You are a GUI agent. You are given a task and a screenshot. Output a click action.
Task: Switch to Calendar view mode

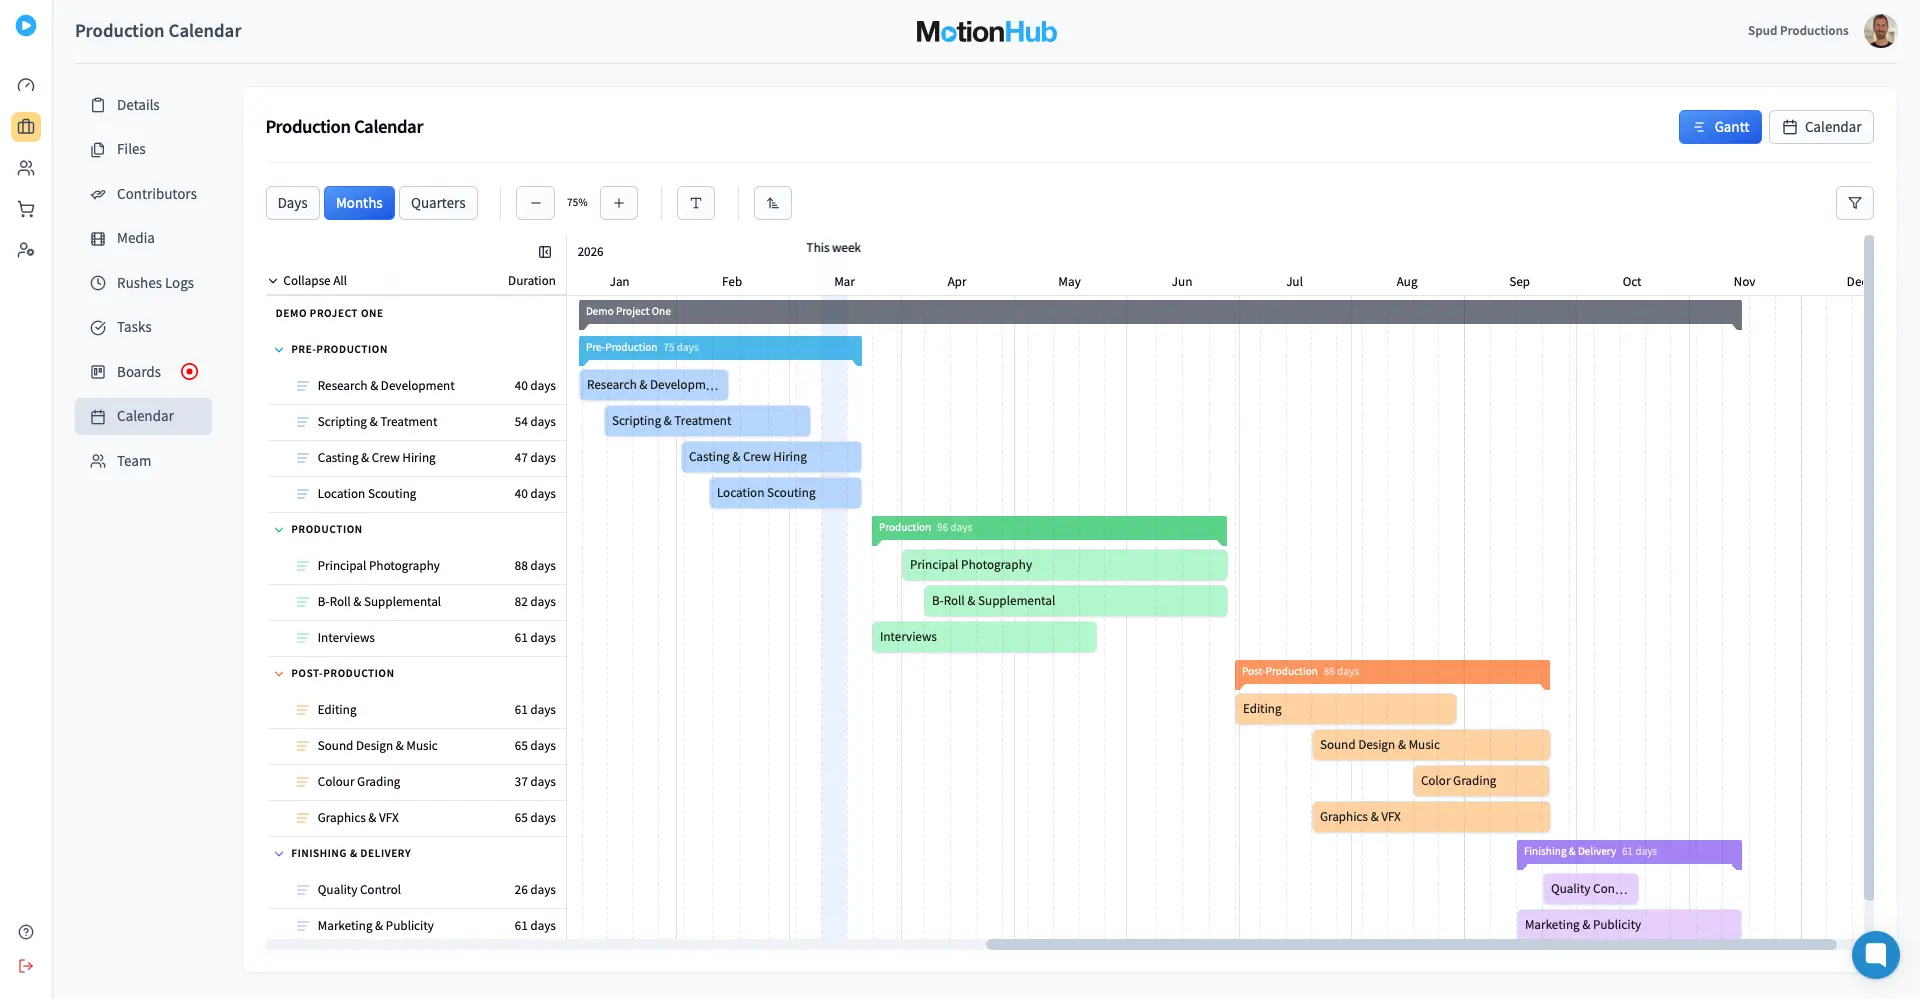[1821, 127]
